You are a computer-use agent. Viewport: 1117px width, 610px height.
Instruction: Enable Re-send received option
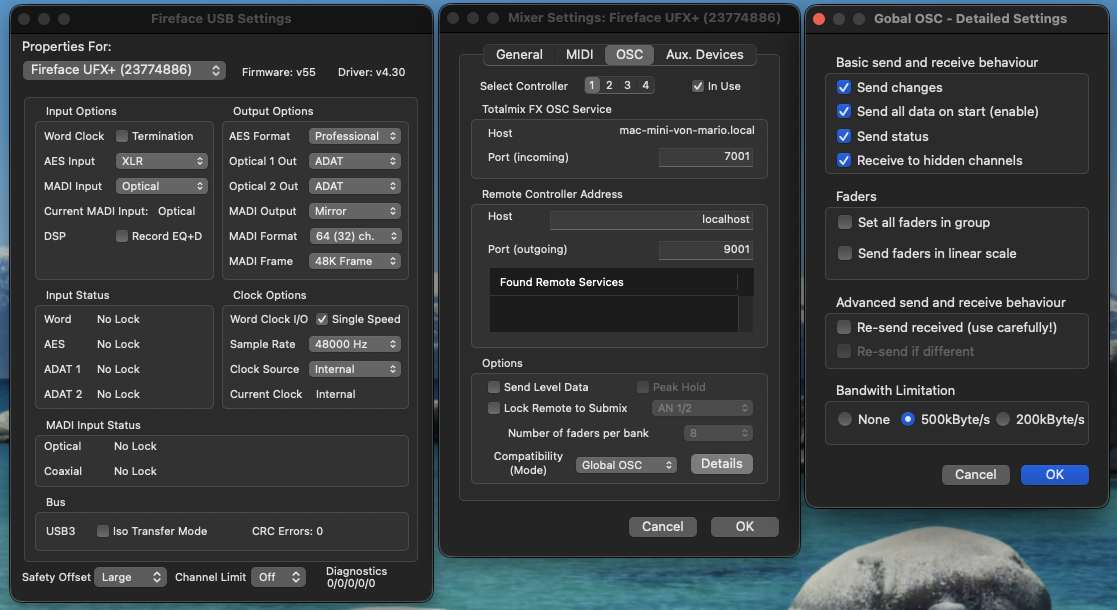click(844, 327)
